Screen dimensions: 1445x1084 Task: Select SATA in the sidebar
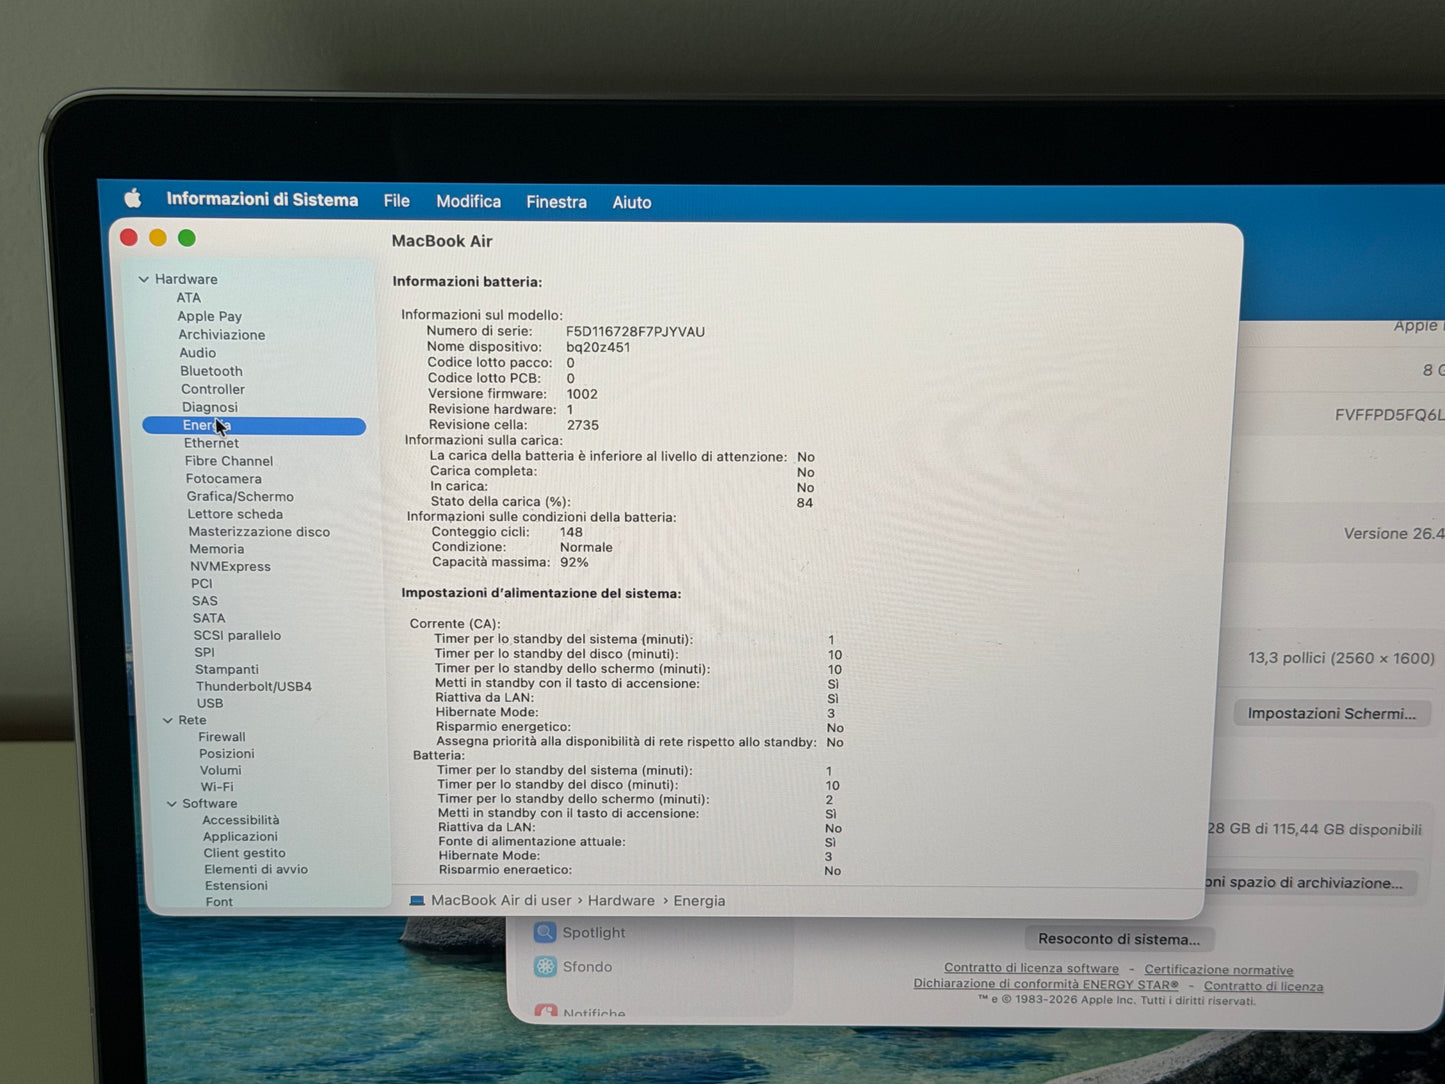click(209, 618)
